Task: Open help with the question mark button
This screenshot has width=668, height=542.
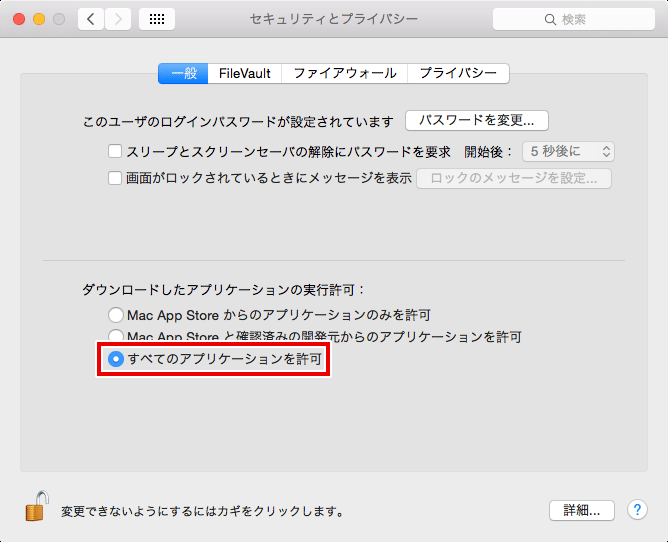Action: pos(637,510)
